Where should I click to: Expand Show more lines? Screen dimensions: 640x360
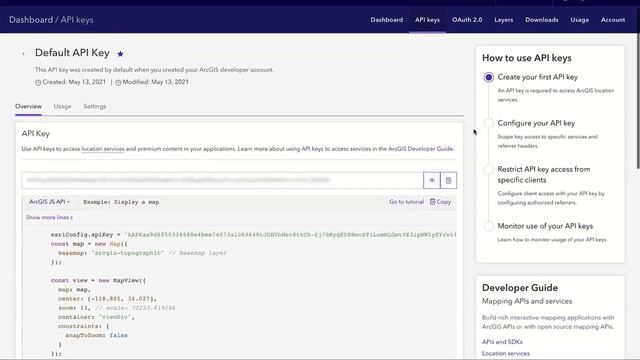click(x=49, y=217)
